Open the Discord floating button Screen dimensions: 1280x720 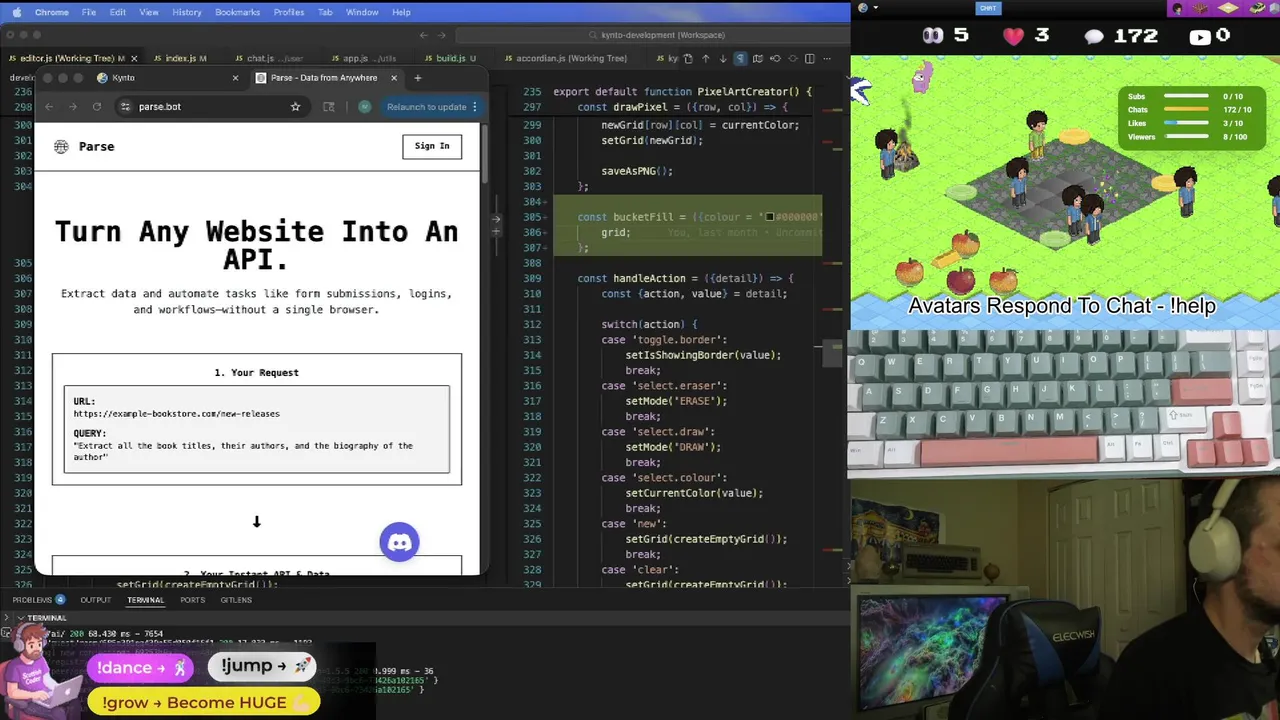tap(399, 542)
